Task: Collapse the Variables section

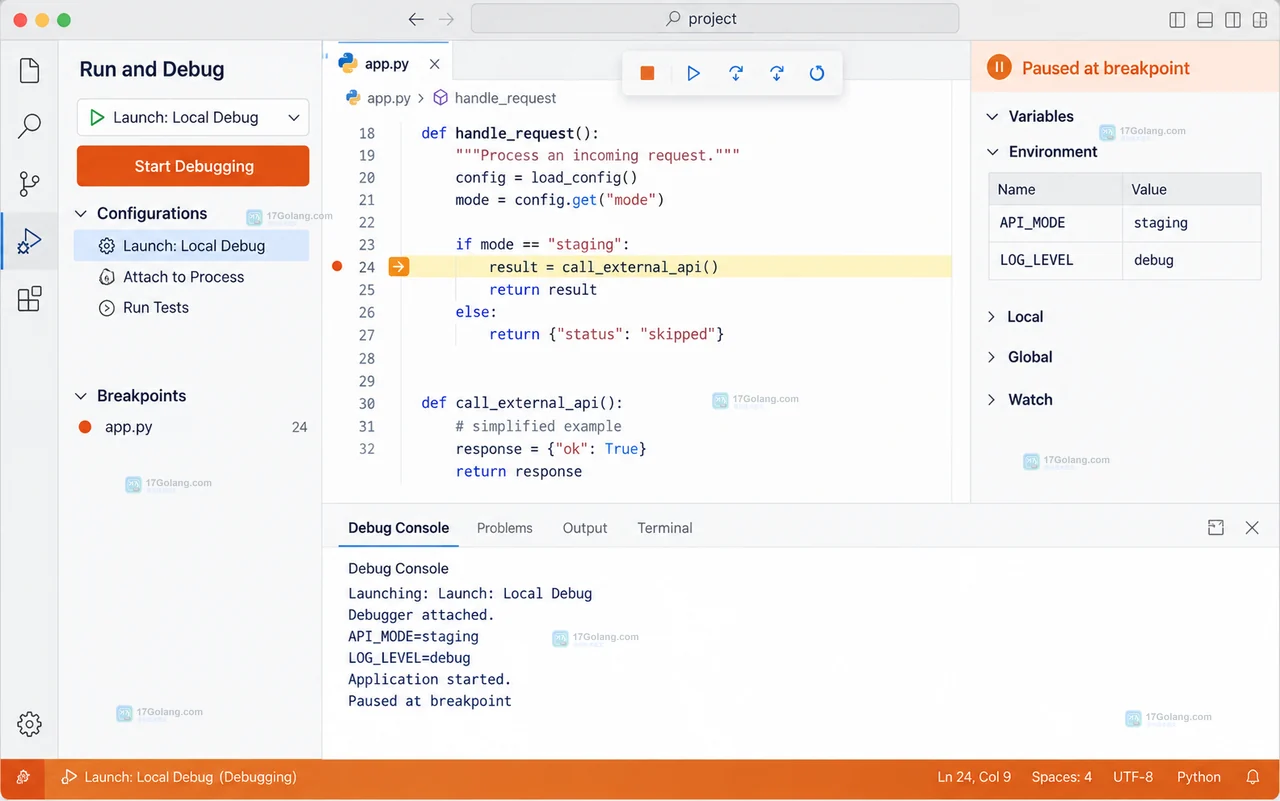Action: click(x=992, y=117)
